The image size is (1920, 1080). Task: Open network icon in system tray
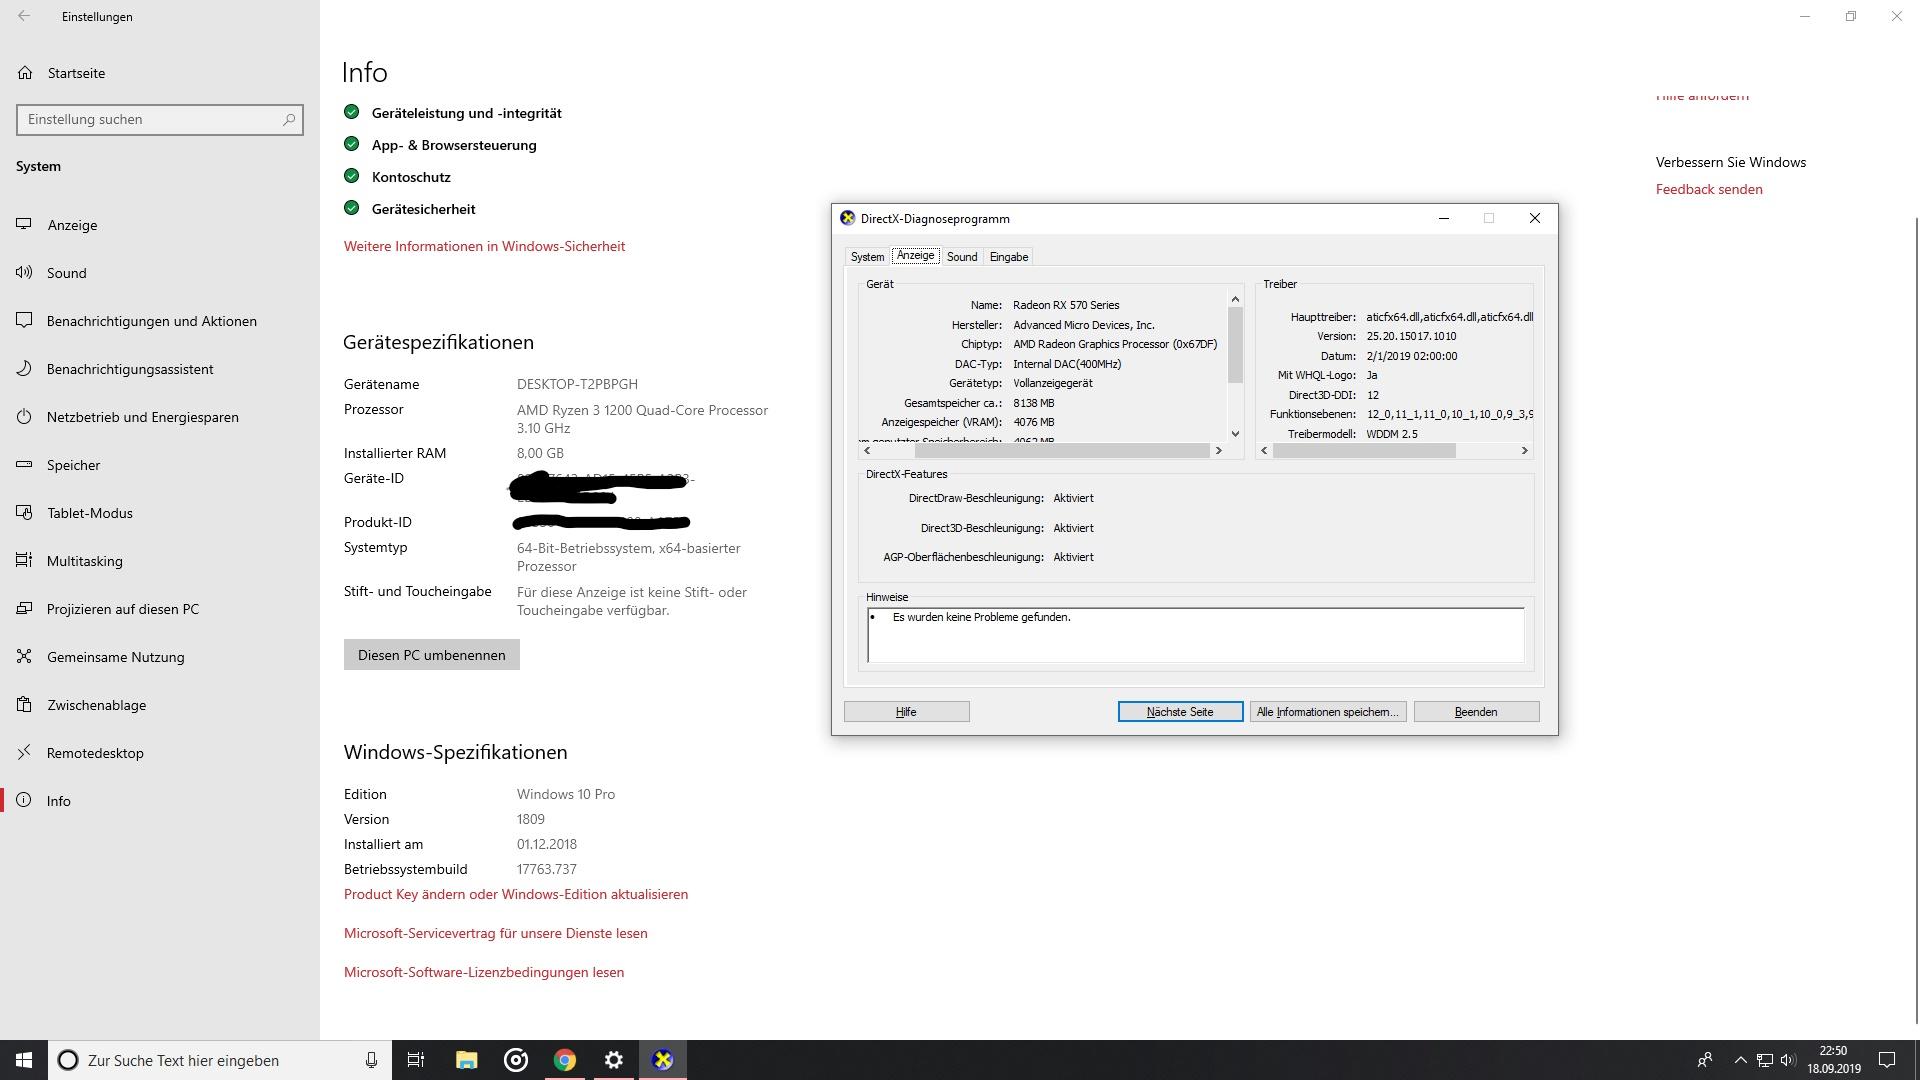coord(1765,1060)
